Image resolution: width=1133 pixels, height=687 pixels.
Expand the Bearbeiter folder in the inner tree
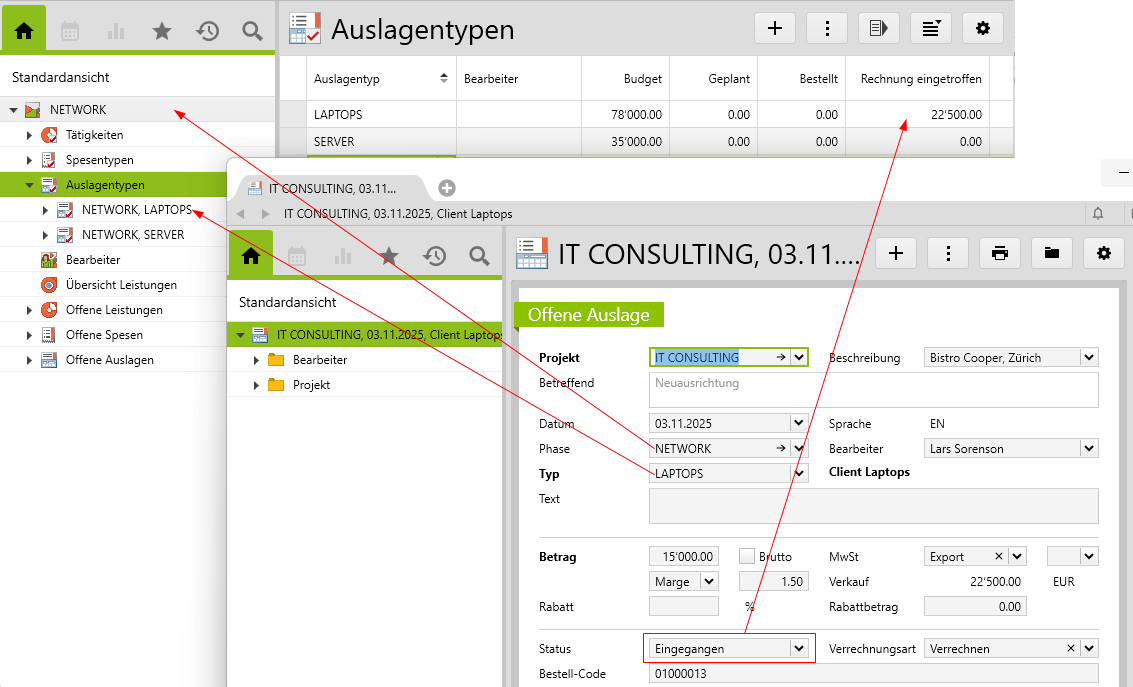[x=256, y=360]
